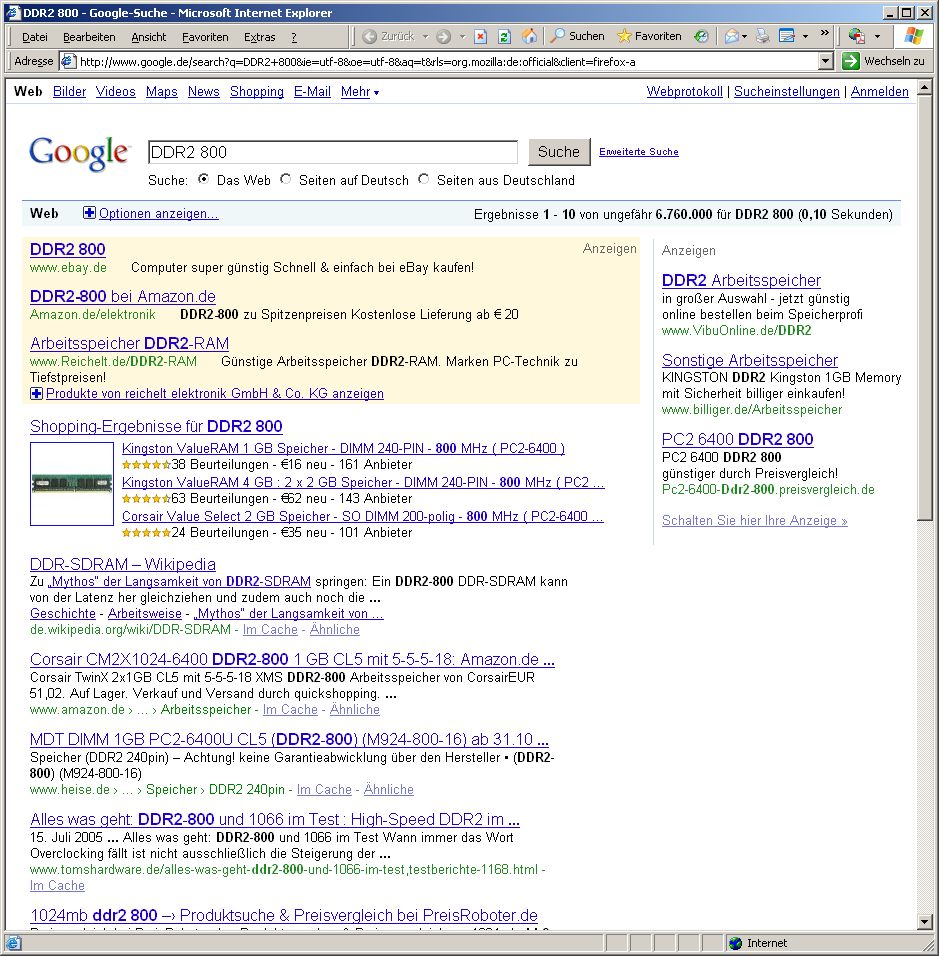Click the mail envelope toolbar icon
Screen dimensions: 939x956
pyautogui.click(x=732, y=37)
